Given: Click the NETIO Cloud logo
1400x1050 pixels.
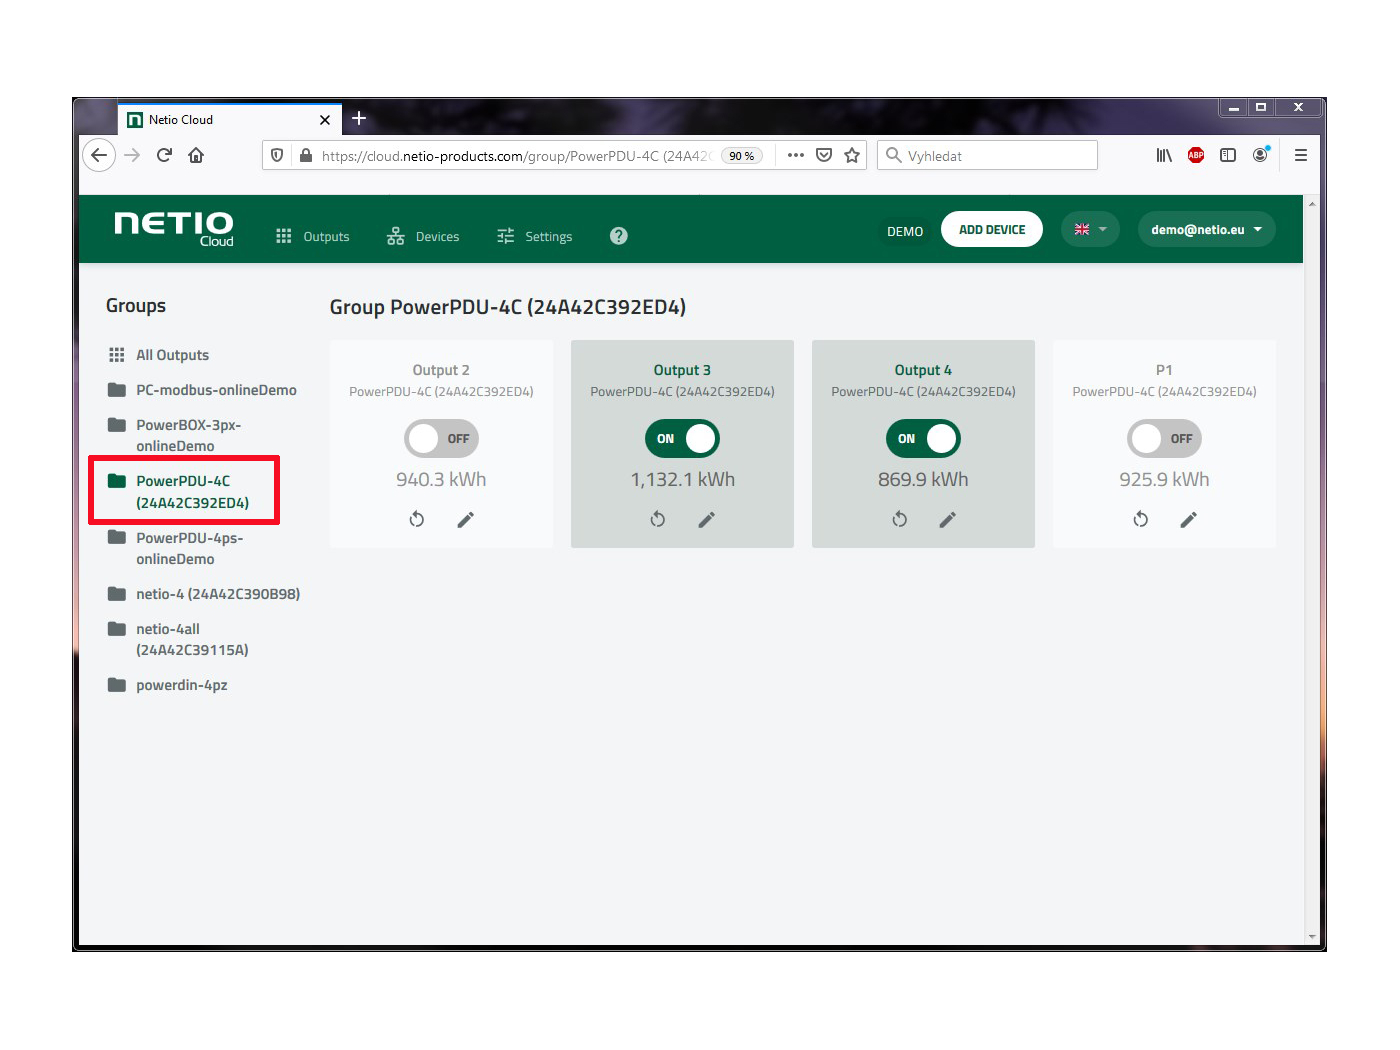Looking at the screenshot, I should (174, 228).
